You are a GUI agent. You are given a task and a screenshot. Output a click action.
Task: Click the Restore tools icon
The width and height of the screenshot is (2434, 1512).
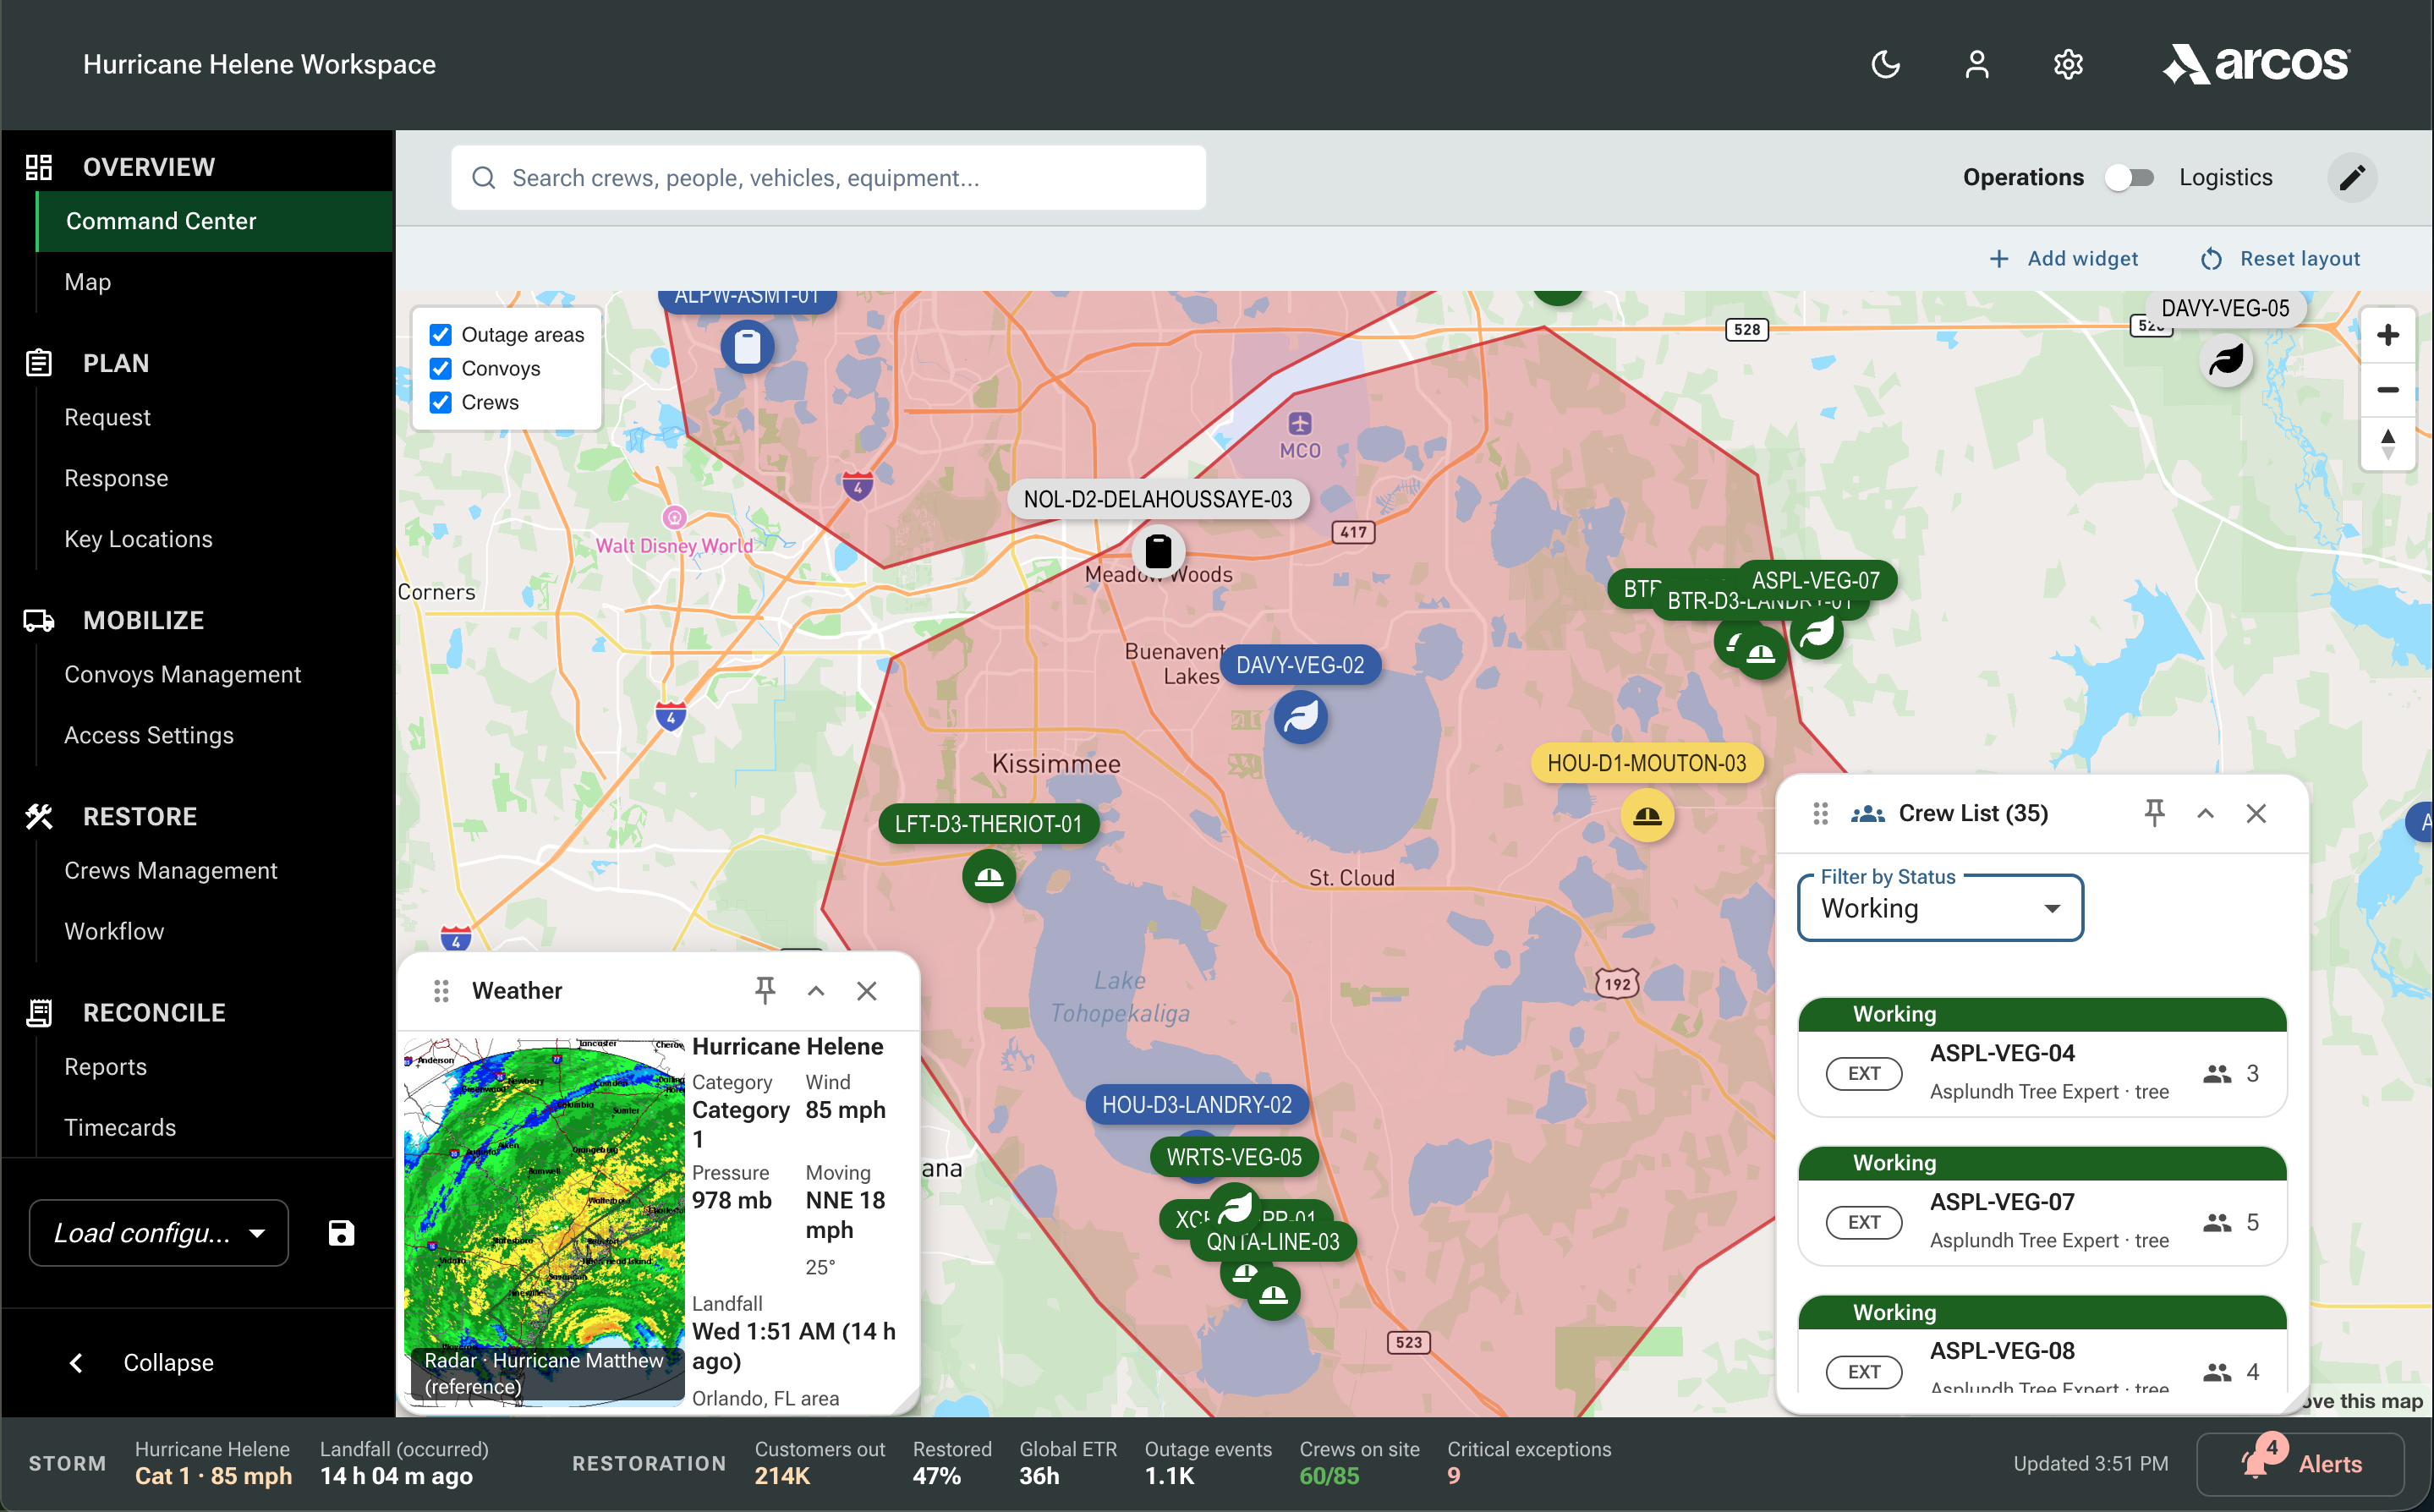point(39,816)
